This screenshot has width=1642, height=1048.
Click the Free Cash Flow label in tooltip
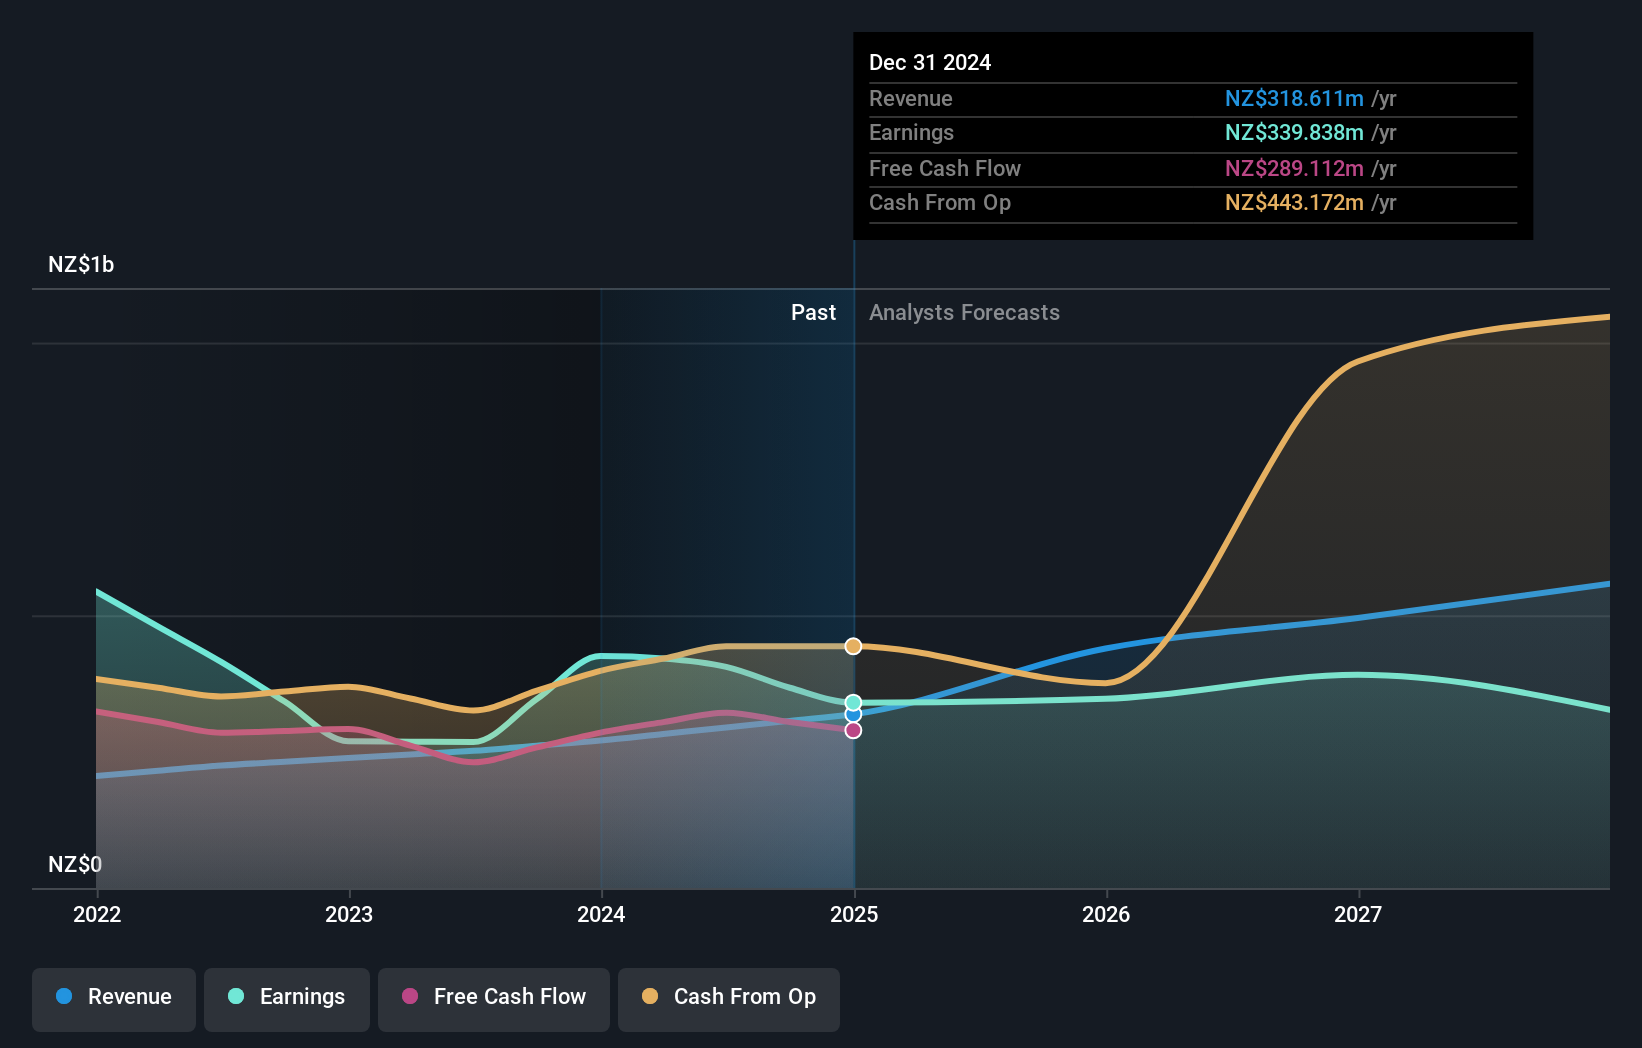tap(945, 168)
